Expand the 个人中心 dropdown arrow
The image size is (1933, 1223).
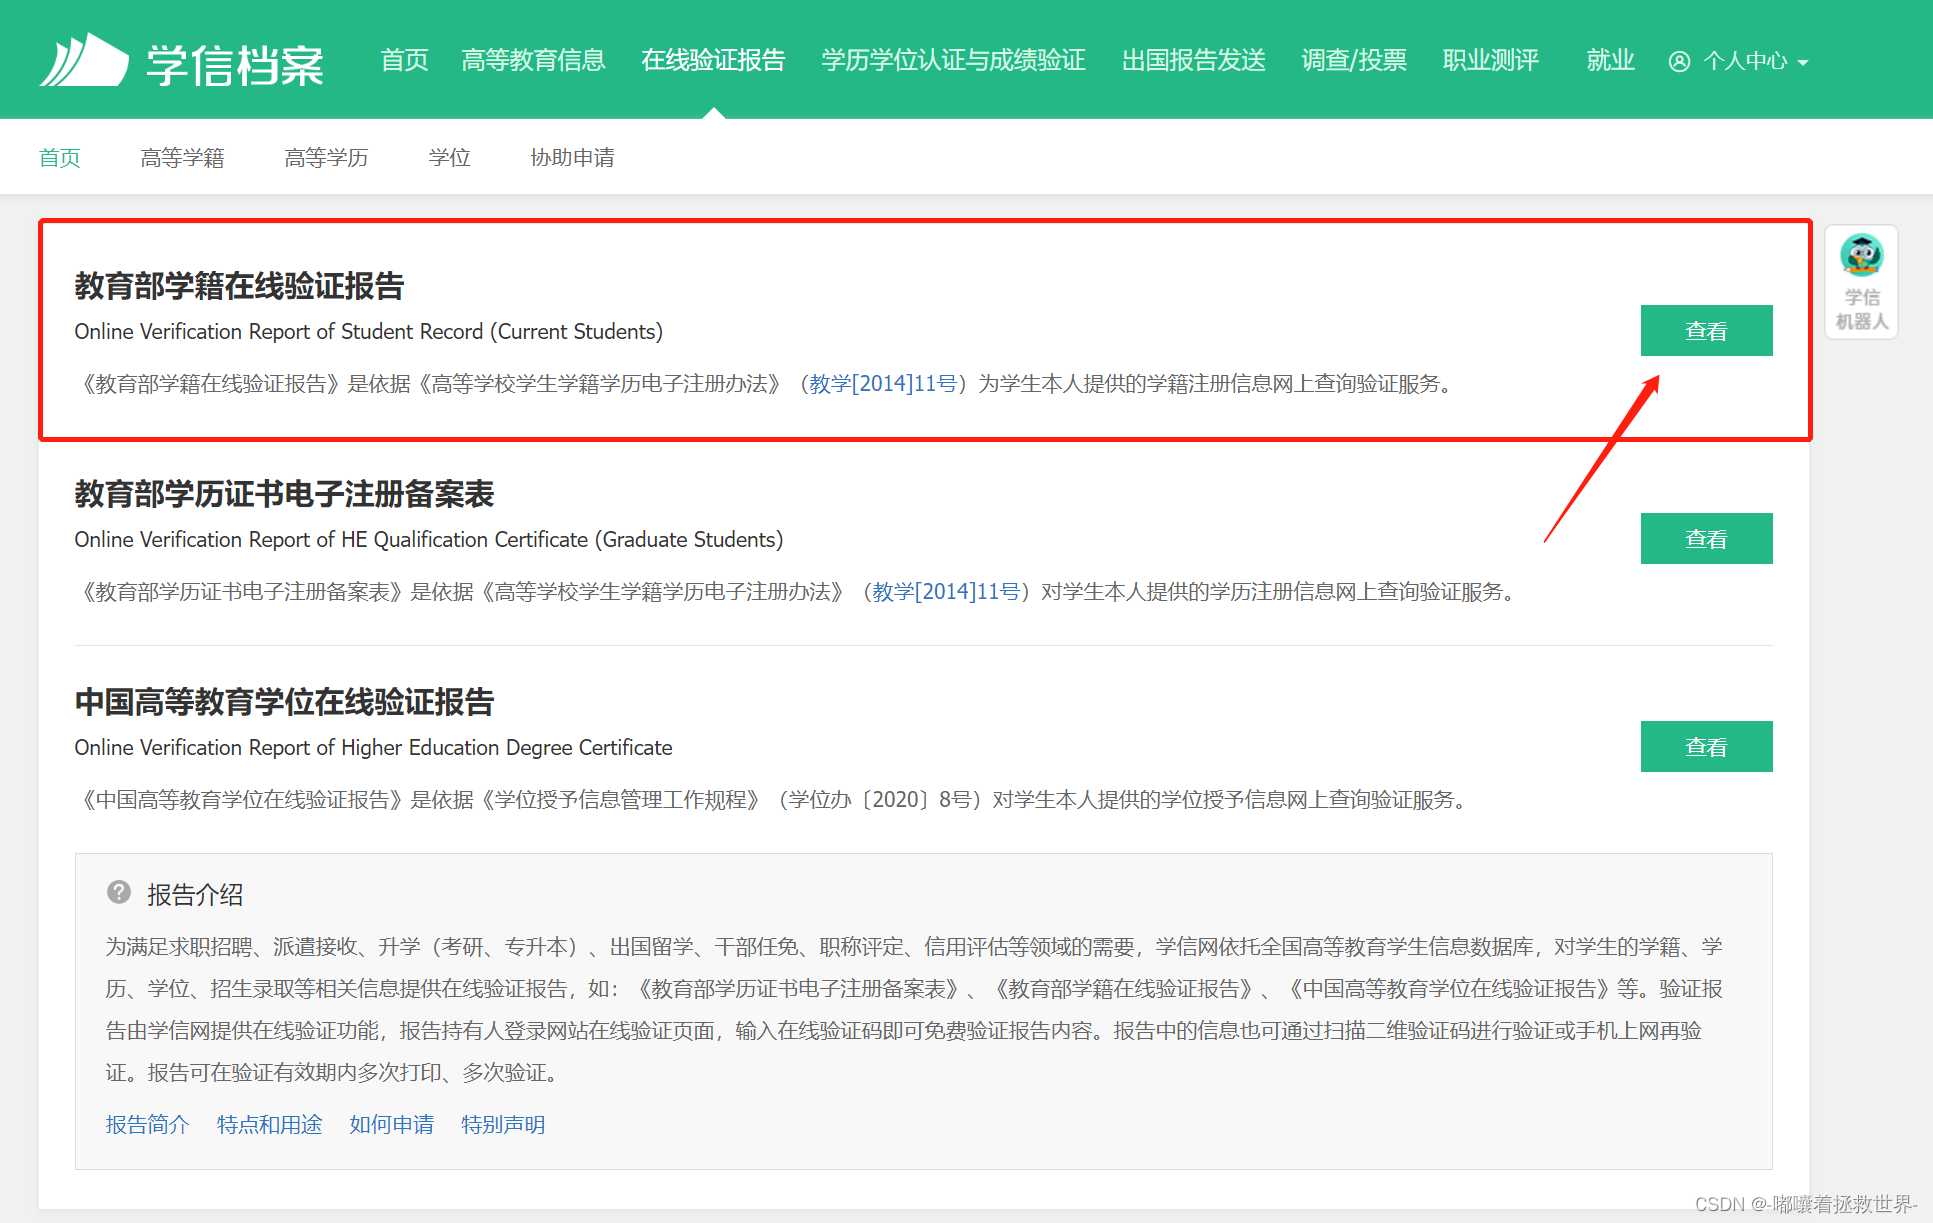click(1803, 63)
